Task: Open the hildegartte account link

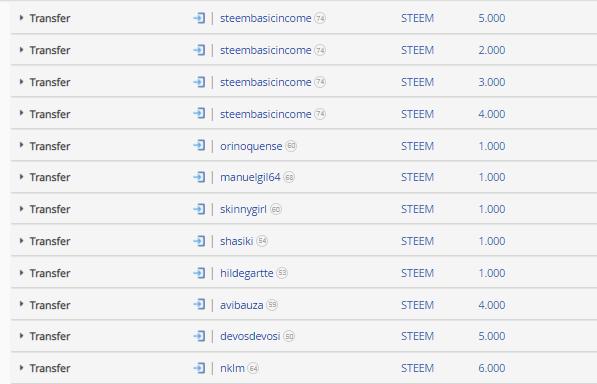Action: point(247,273)
